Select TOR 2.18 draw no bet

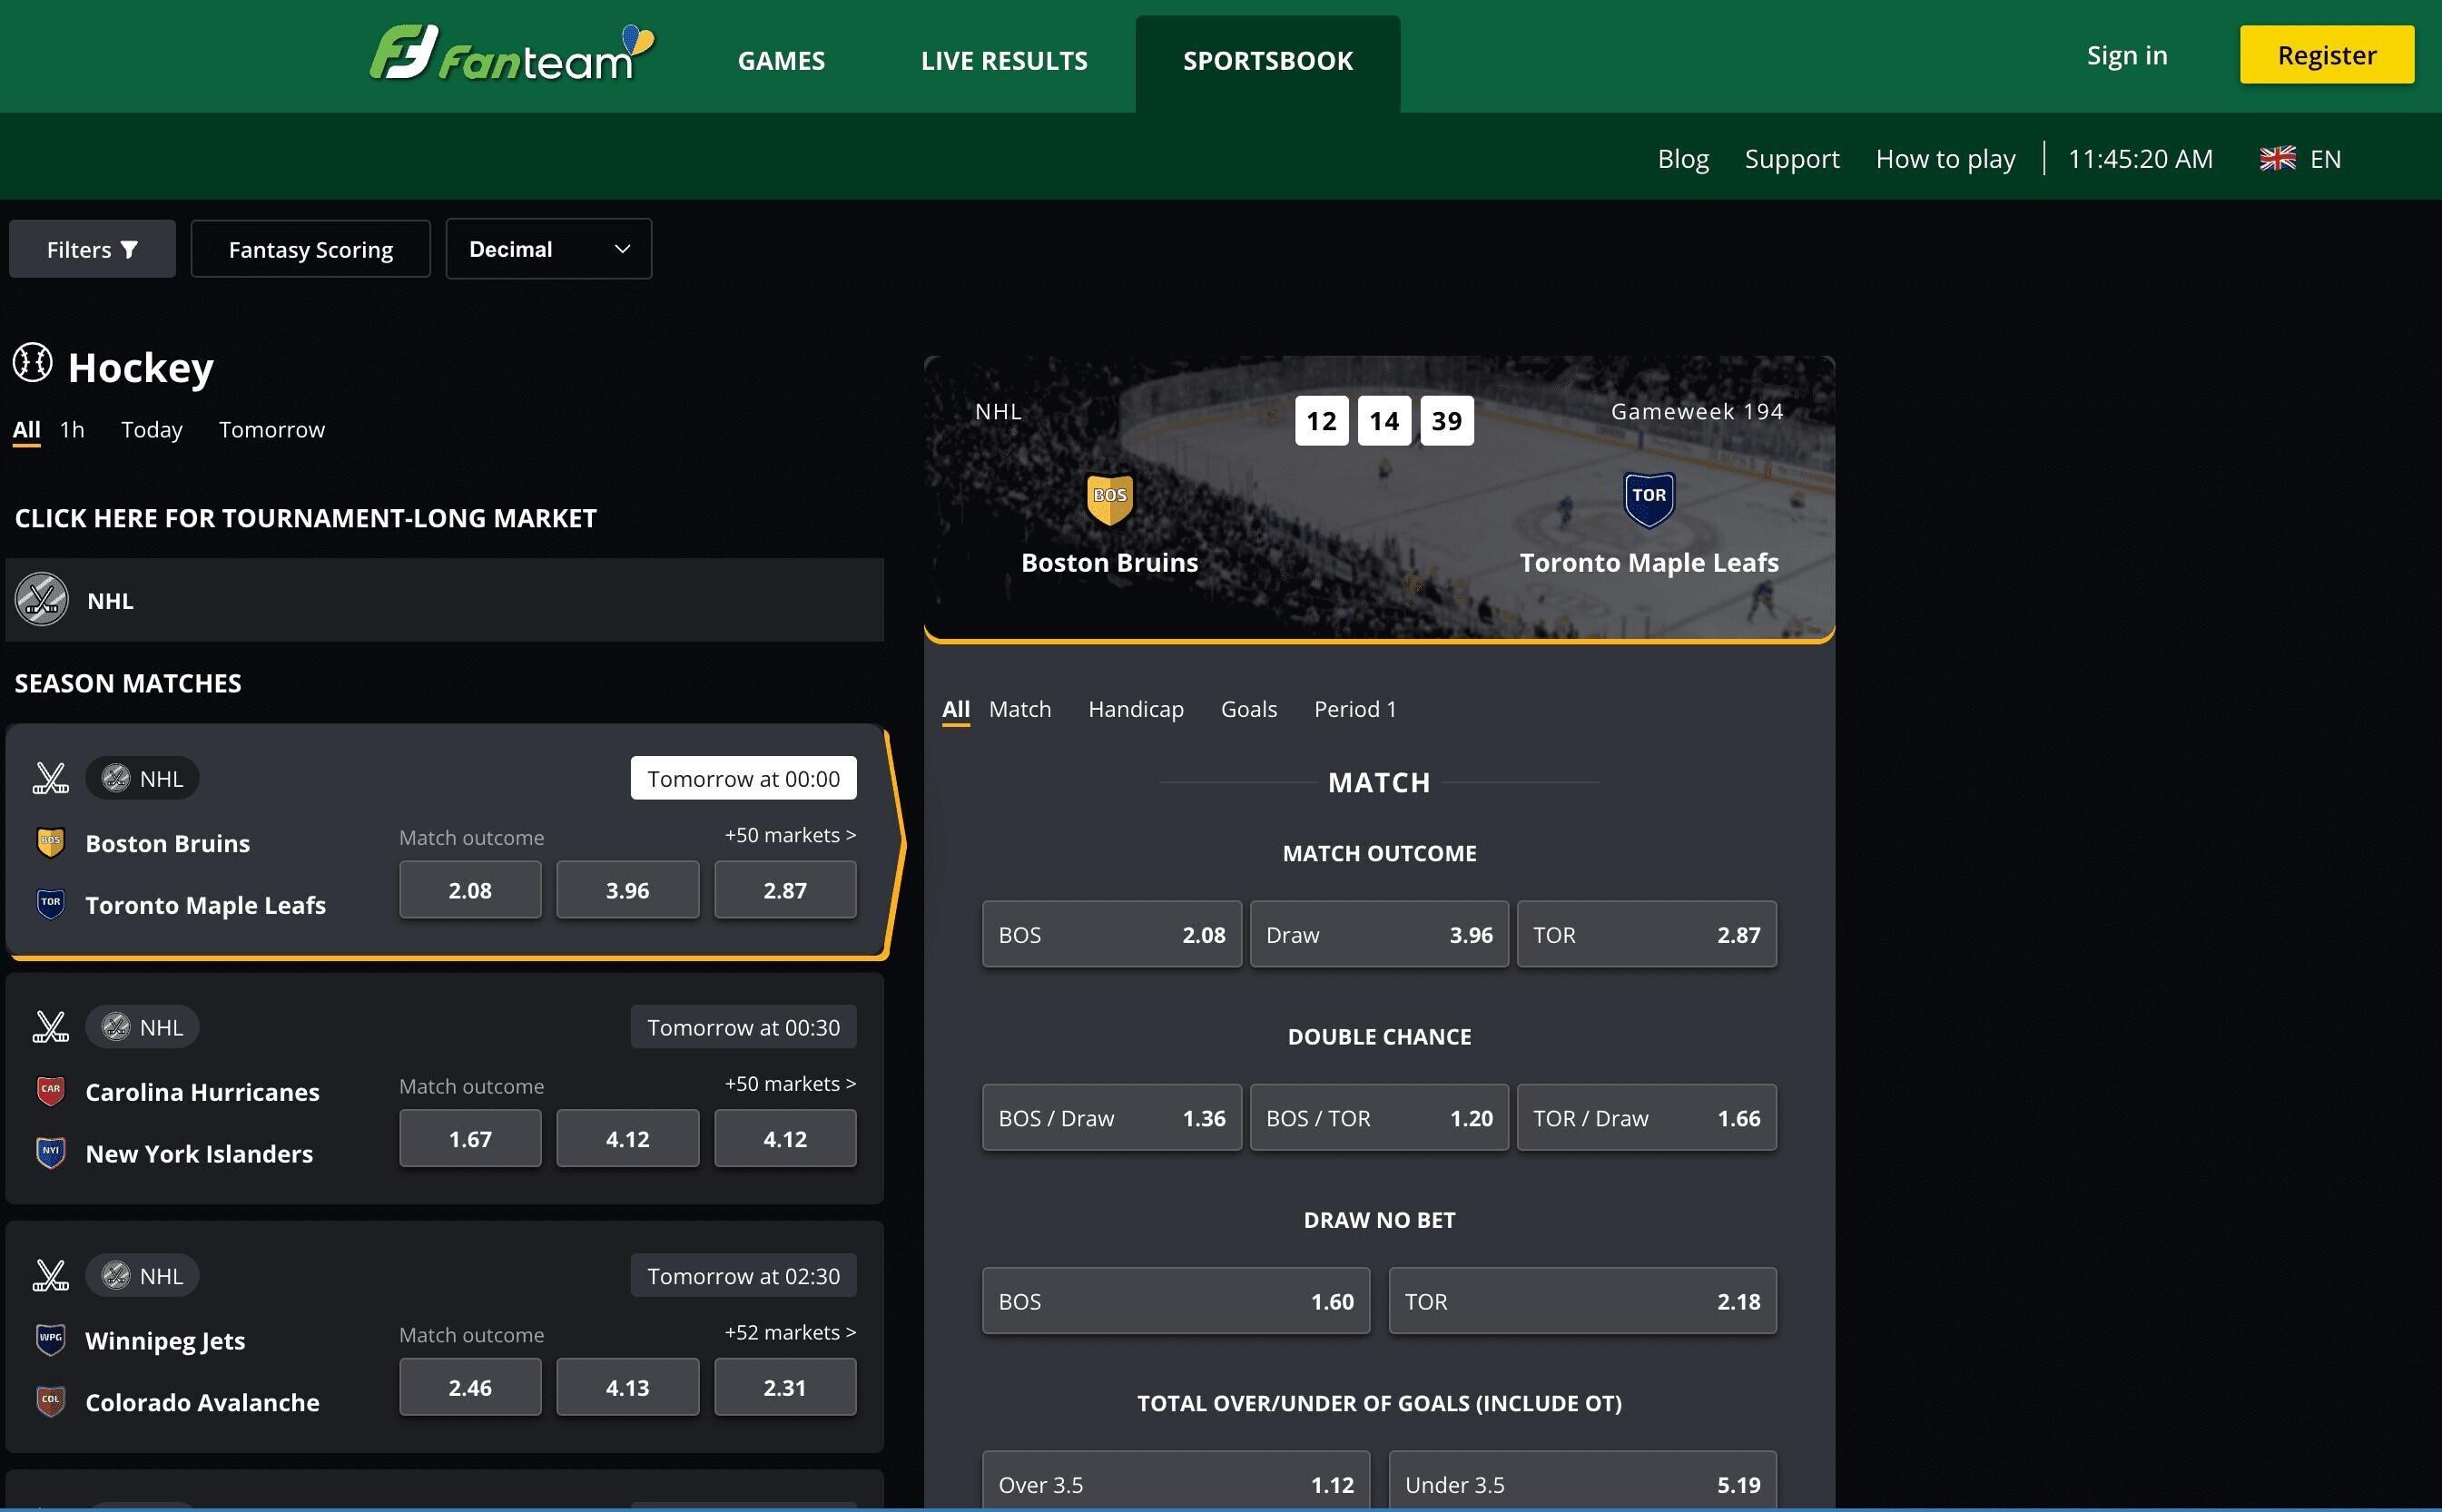coord(1583,1301)
